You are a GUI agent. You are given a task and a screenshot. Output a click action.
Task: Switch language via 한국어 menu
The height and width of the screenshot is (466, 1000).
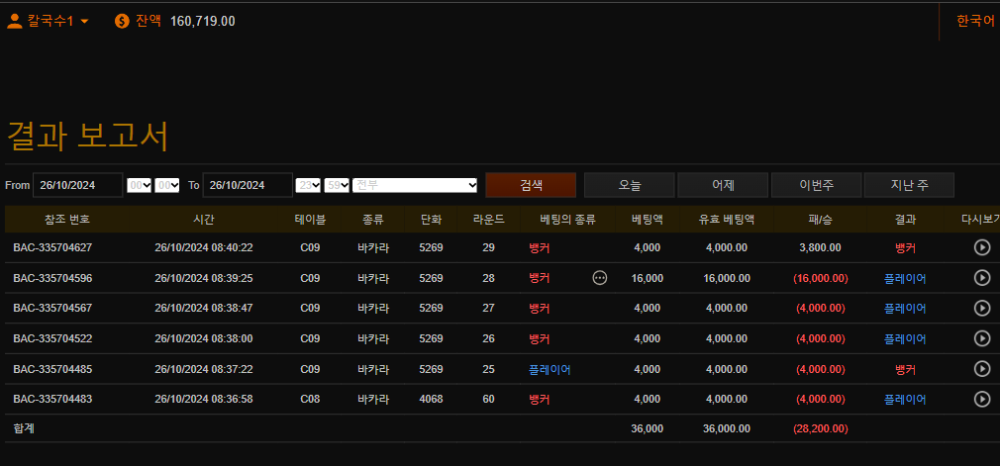pos(975,20)
